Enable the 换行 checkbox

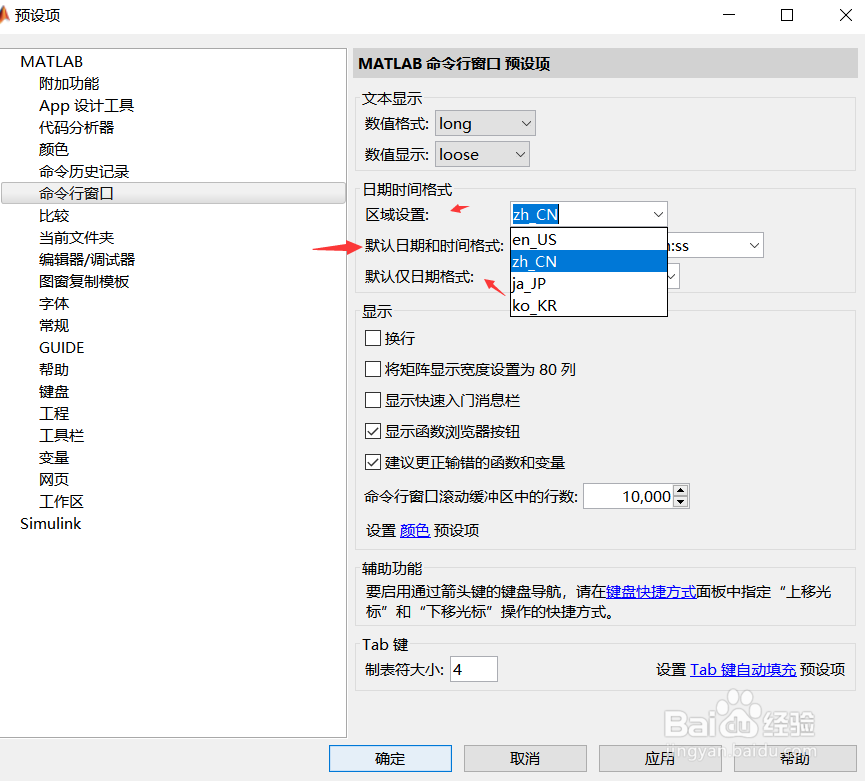(373, 338)
